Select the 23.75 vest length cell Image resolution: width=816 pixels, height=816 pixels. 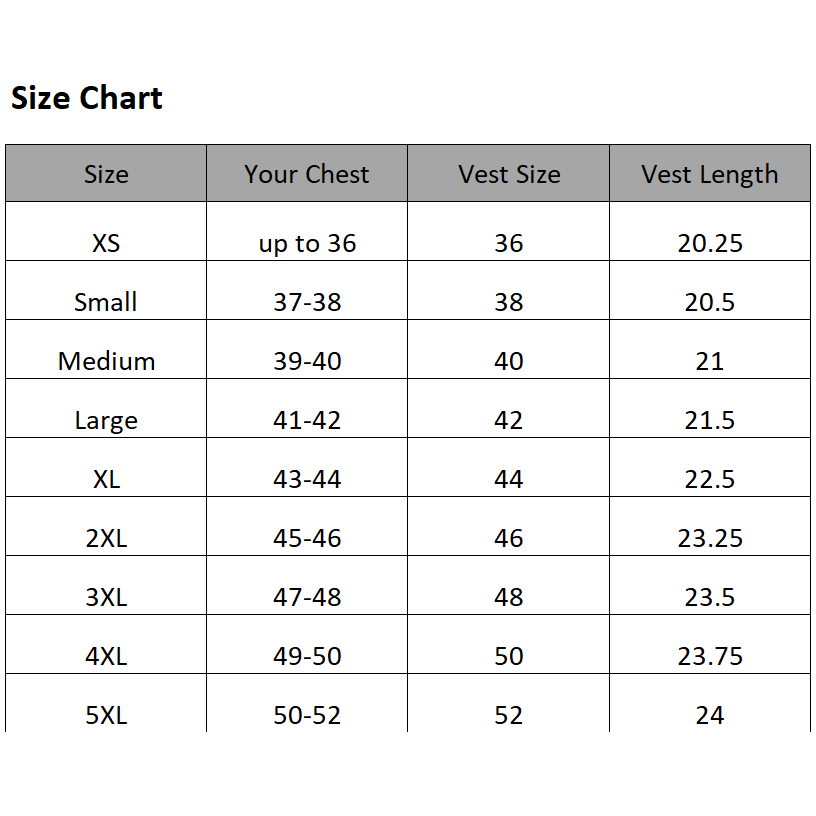tap(710, 656)
